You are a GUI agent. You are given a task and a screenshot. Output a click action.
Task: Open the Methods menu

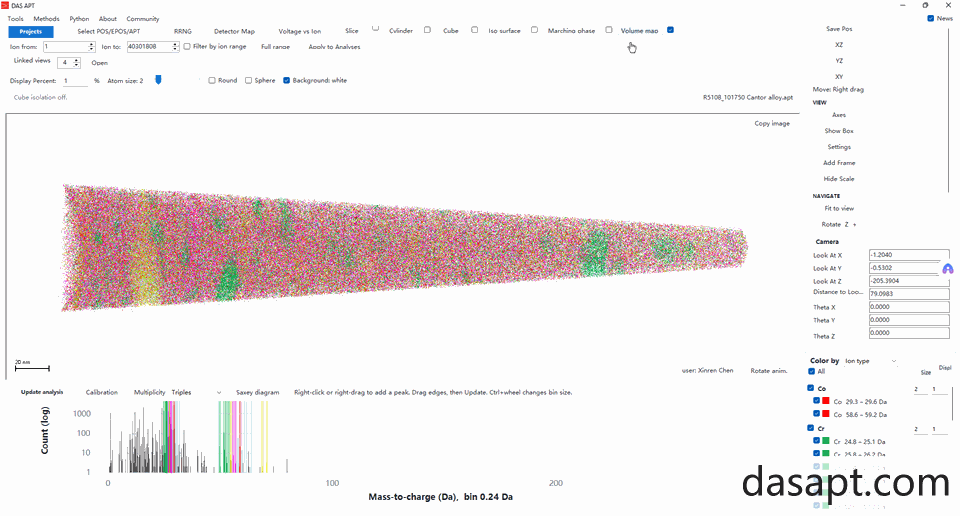click(47, 18)
